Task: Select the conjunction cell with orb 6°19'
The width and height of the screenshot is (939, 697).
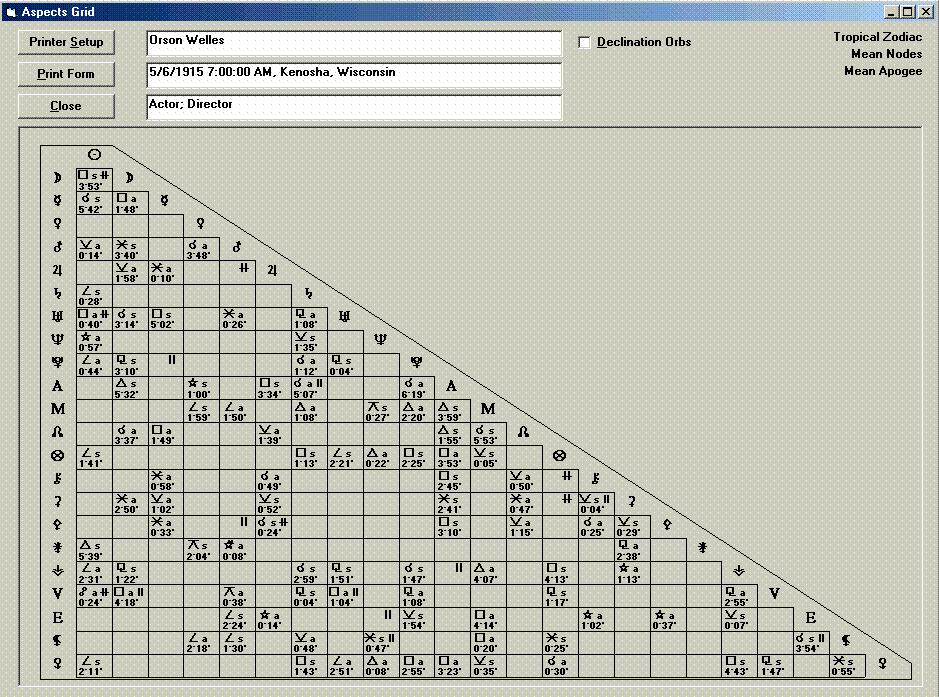Action: pyautogui.click(x=416, y=386)
